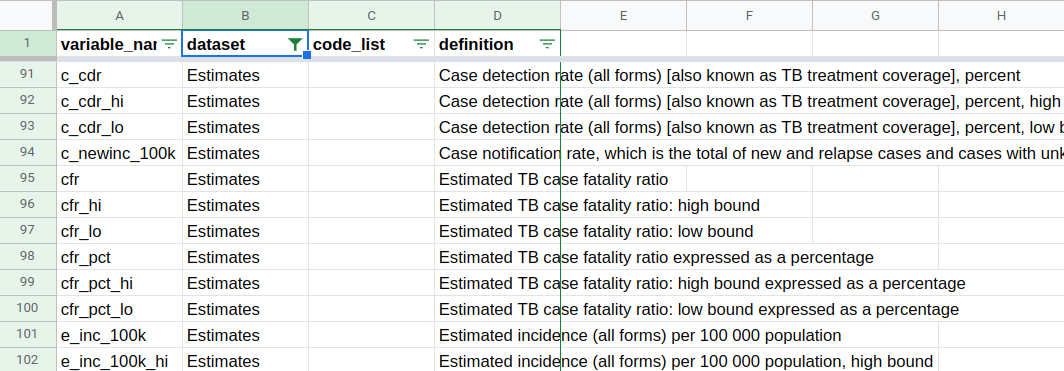Click the select-all corner box
Viewport: 1064px width, 371px height.
coord(27,15)
